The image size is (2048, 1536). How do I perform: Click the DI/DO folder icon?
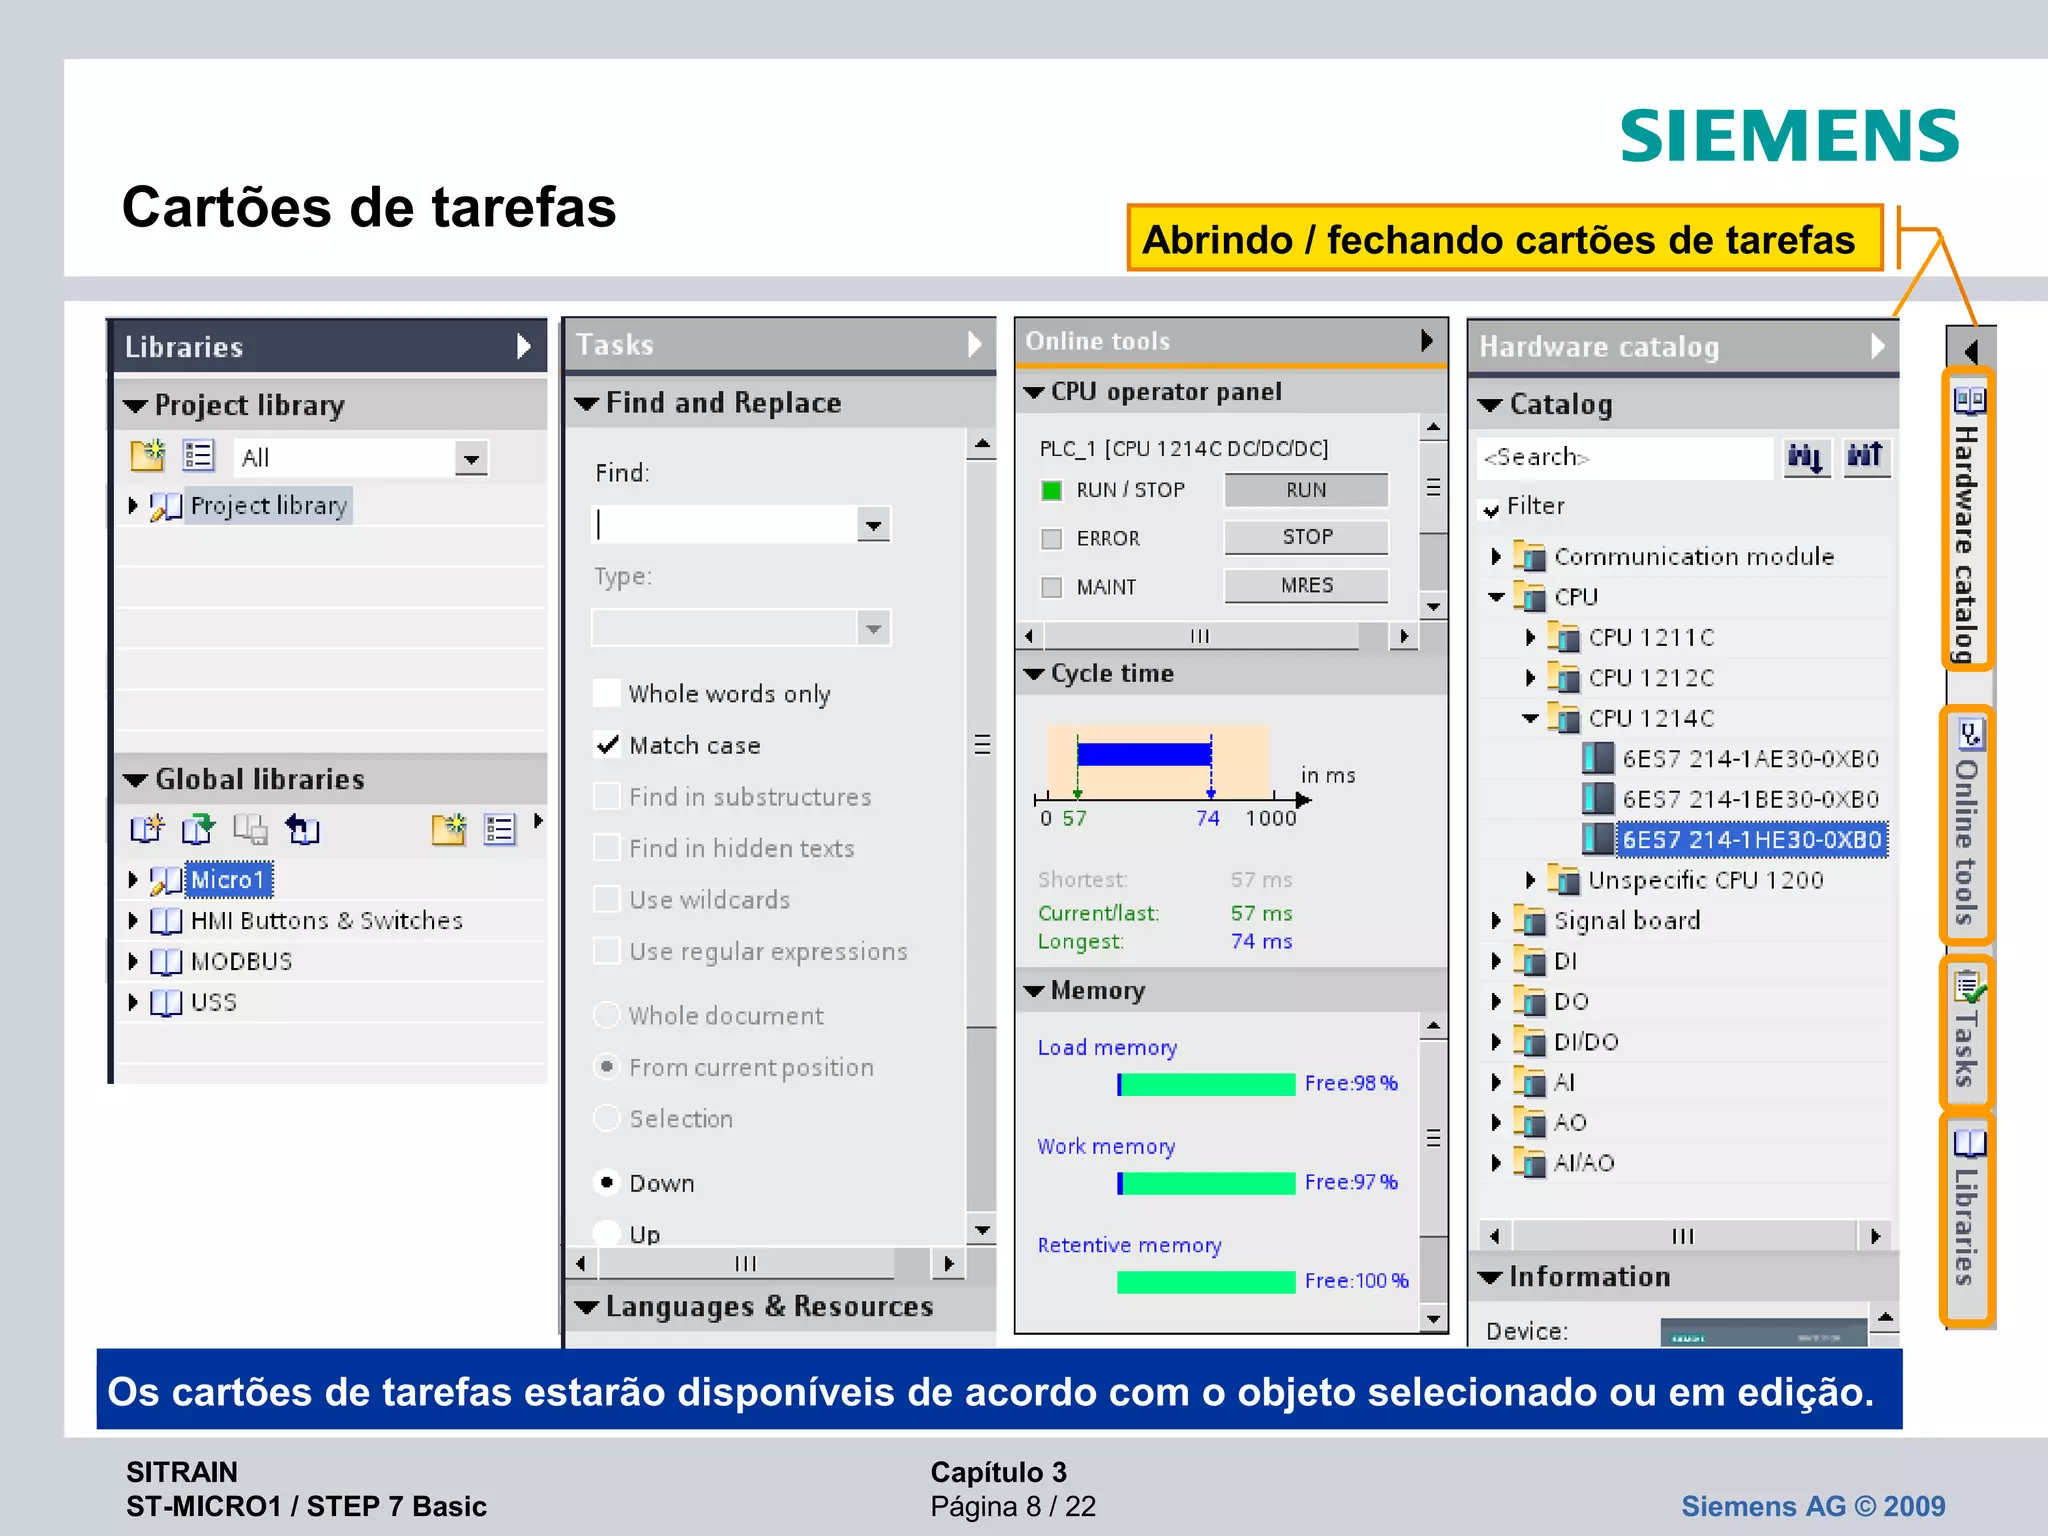pos(1530,1042)
